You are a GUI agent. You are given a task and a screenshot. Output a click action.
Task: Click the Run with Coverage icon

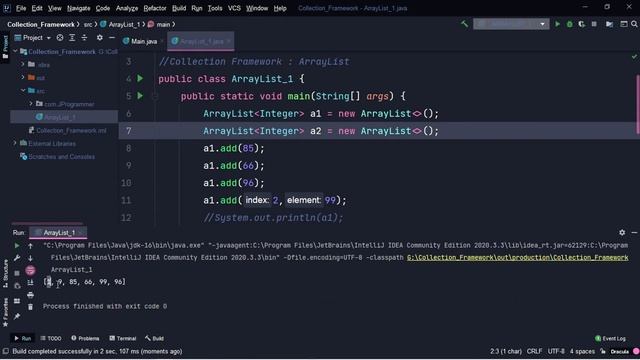click(581, 24)
